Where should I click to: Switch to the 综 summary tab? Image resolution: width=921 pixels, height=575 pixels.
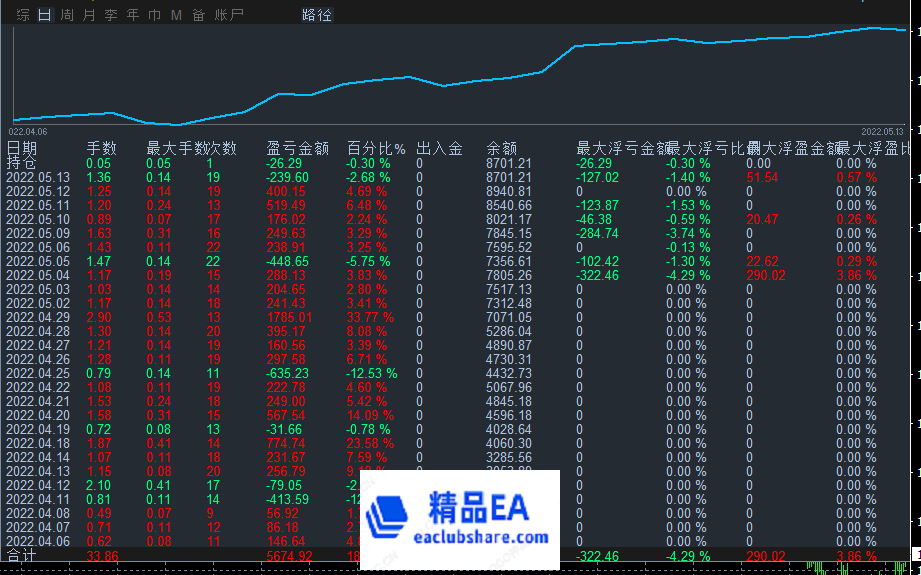pos(22,15)
